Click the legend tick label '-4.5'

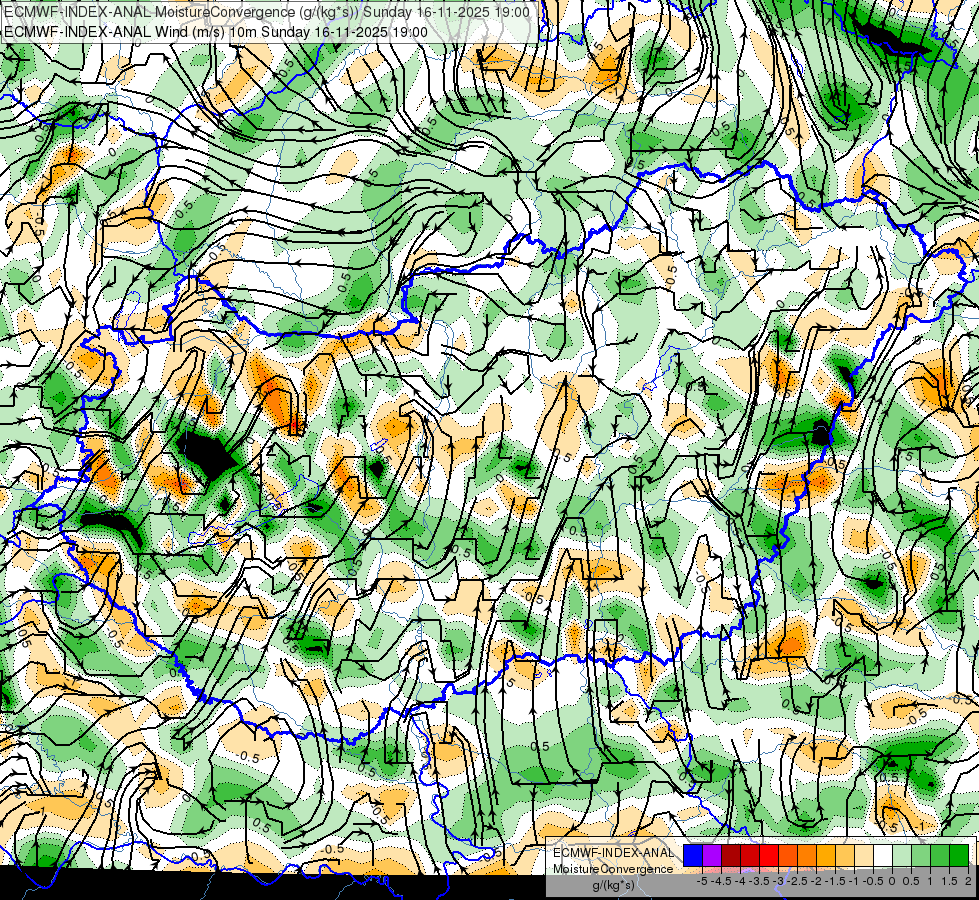tap(722, 881)
